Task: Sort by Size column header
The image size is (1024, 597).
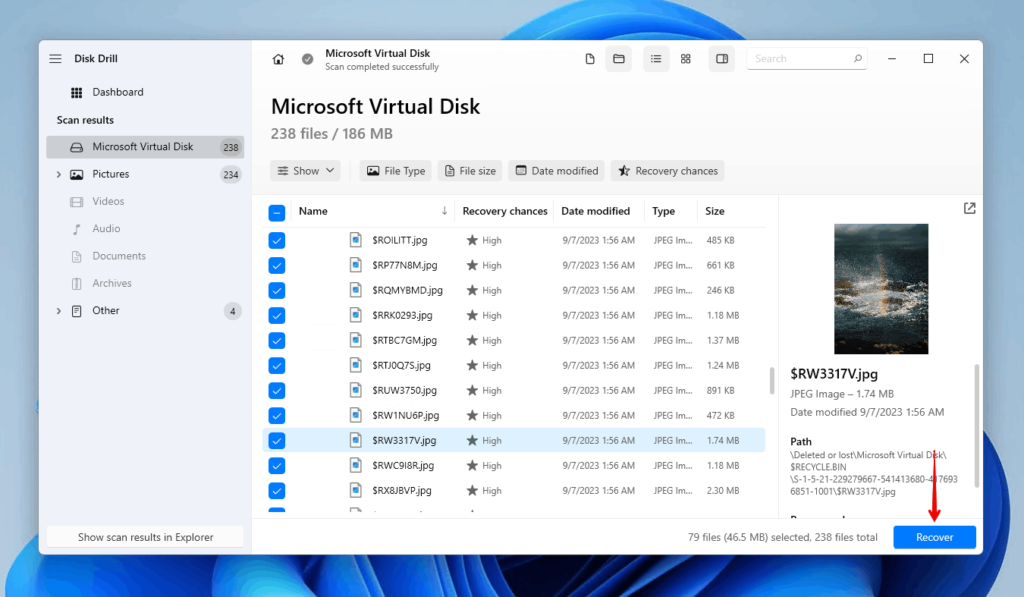Action: 714,211
